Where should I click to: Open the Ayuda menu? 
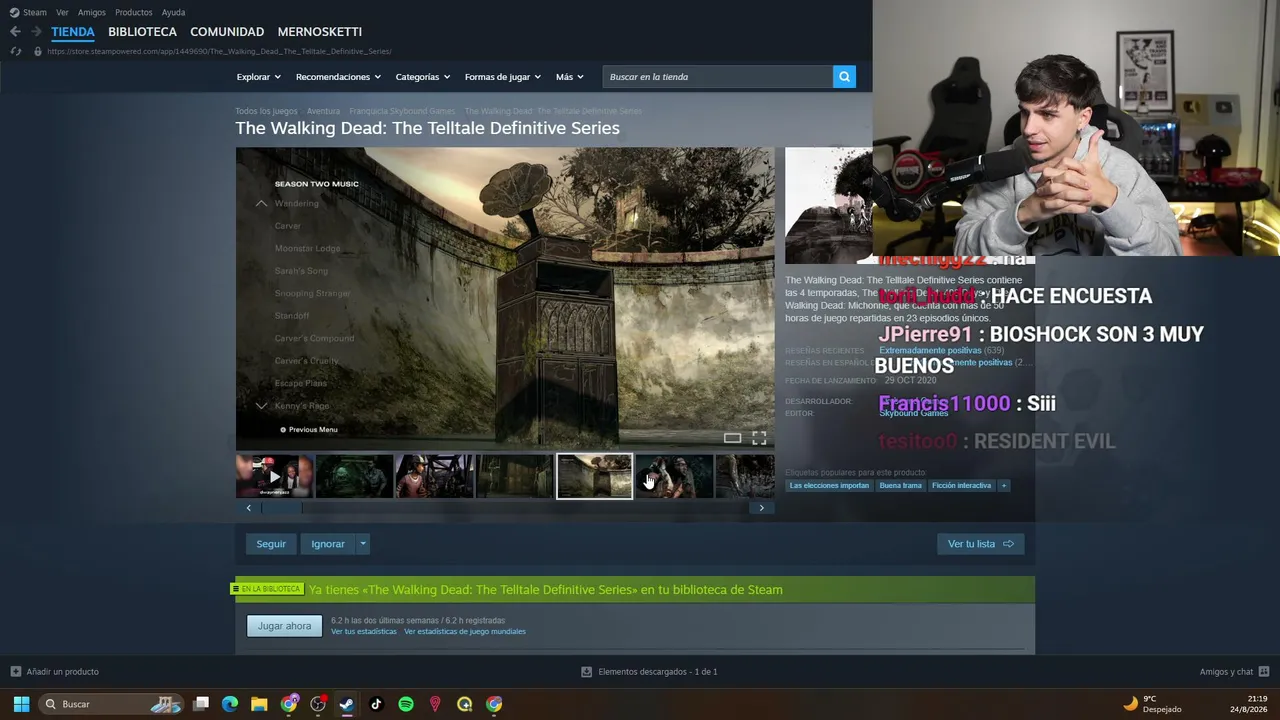173,12
